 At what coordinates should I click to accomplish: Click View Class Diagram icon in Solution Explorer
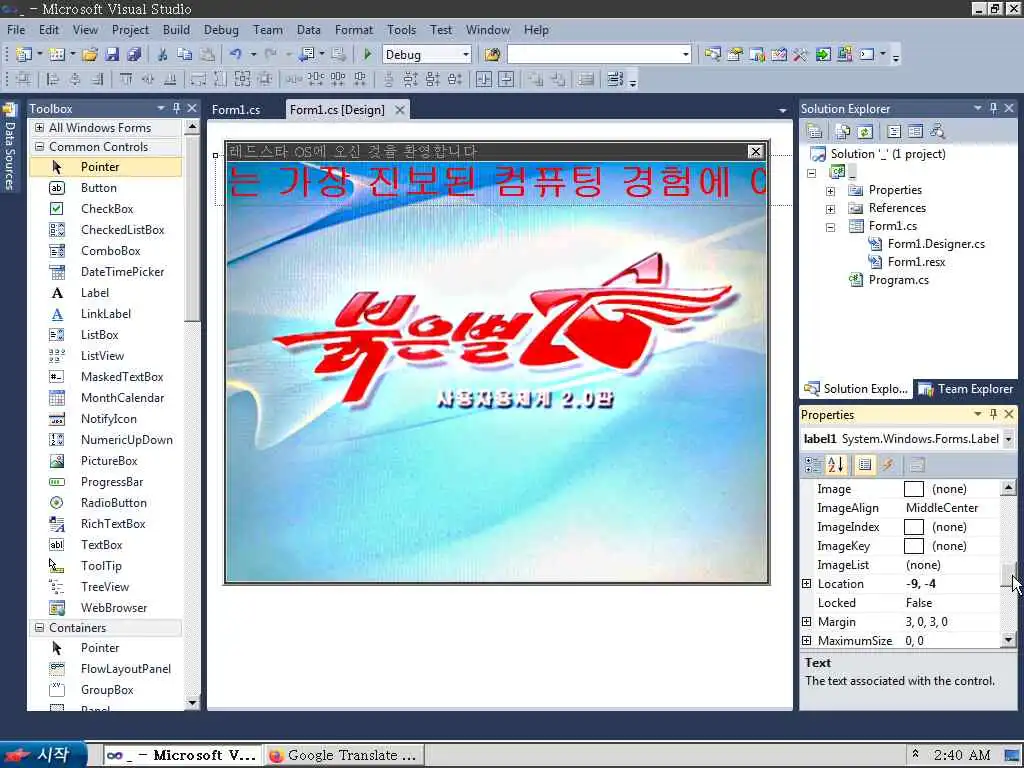click(937, 131)
